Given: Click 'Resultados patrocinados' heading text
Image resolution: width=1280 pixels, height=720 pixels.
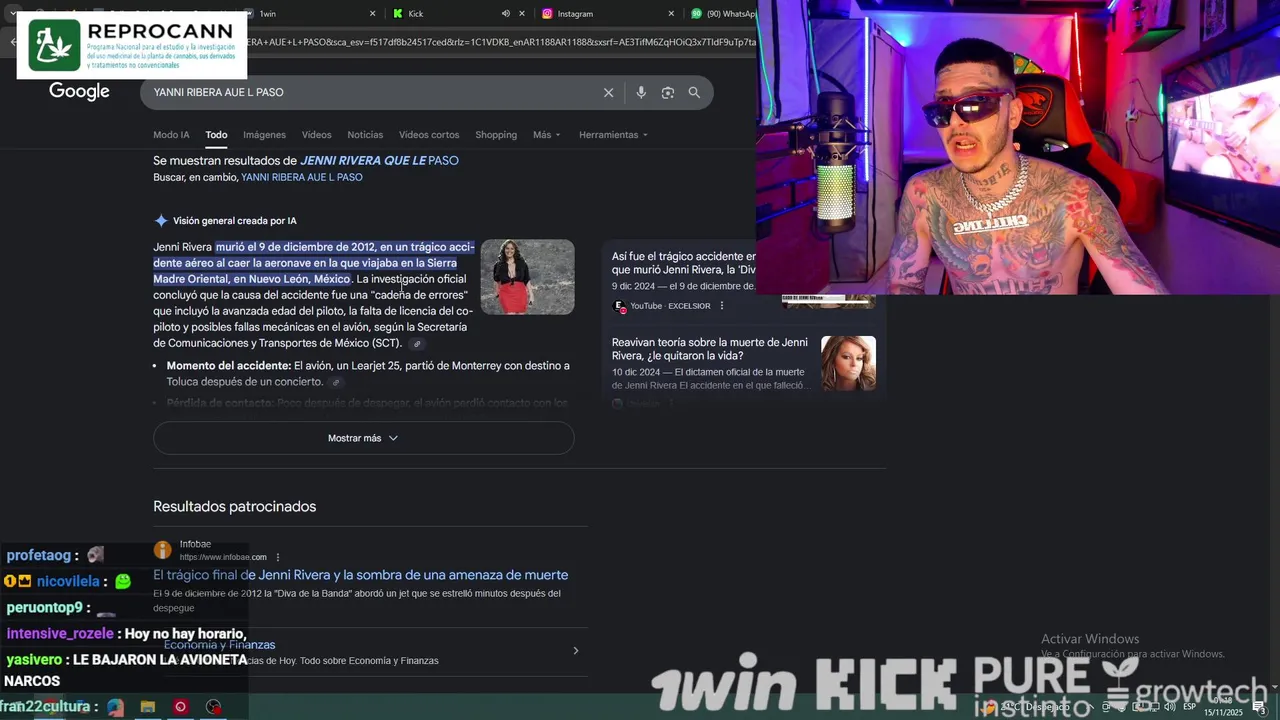Looking at the screenshot, I should coord(234,507).
